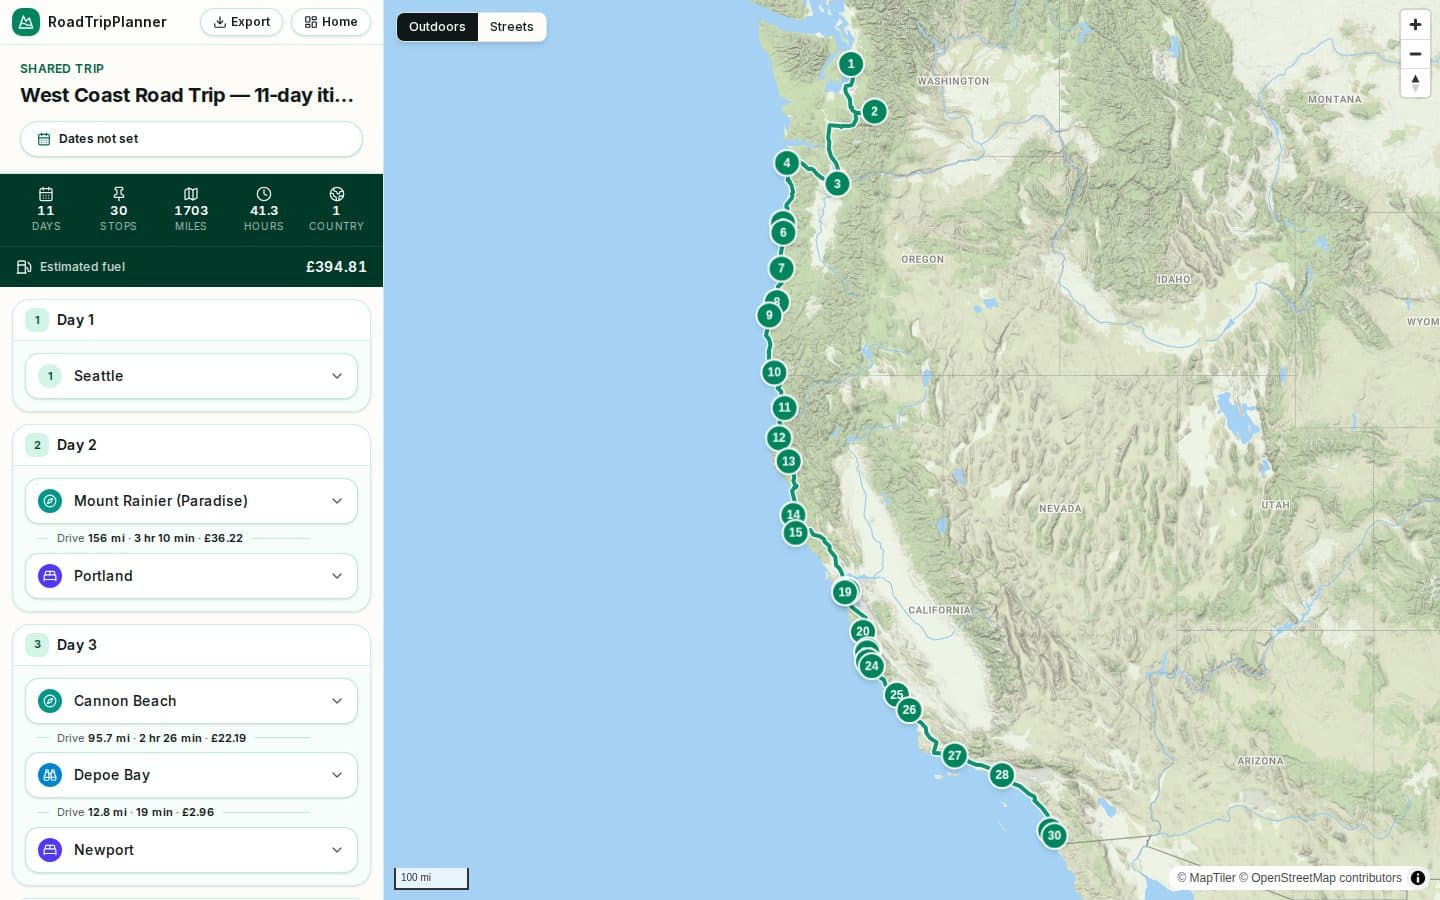
Task: Expand the Newport stop
Action: [191, 850]
